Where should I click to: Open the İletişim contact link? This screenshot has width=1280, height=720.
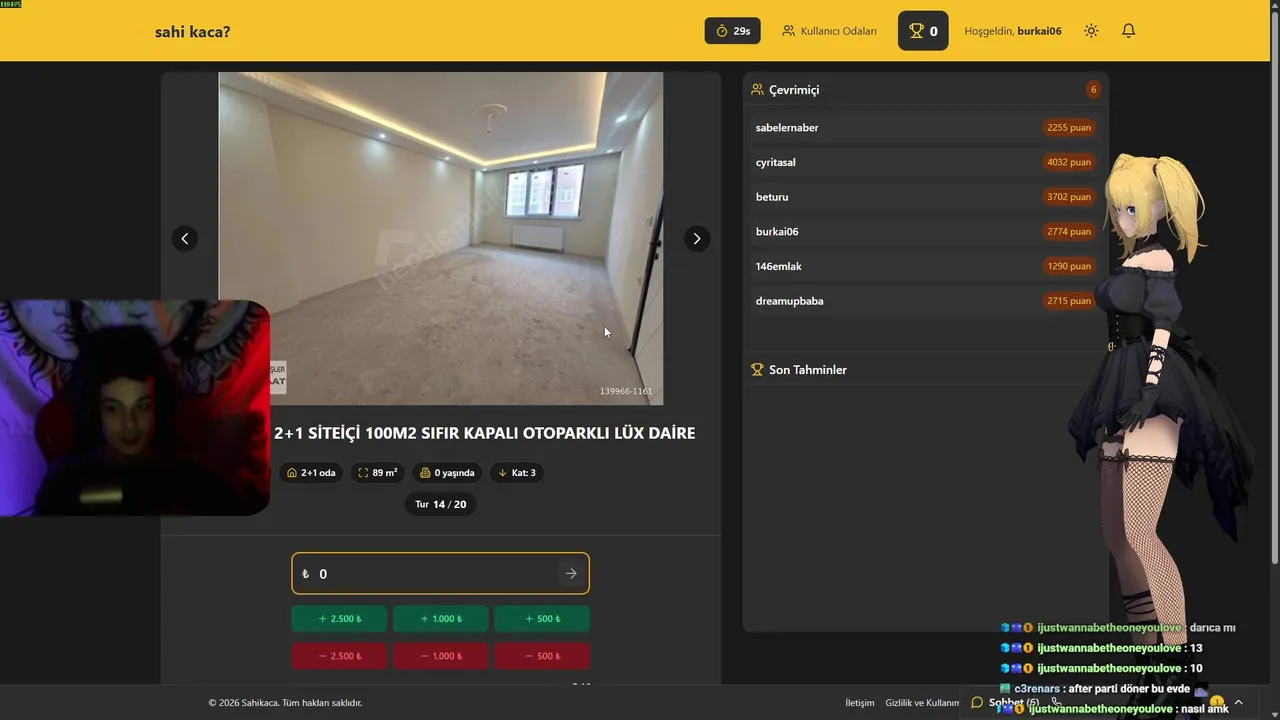click(860, 703)
